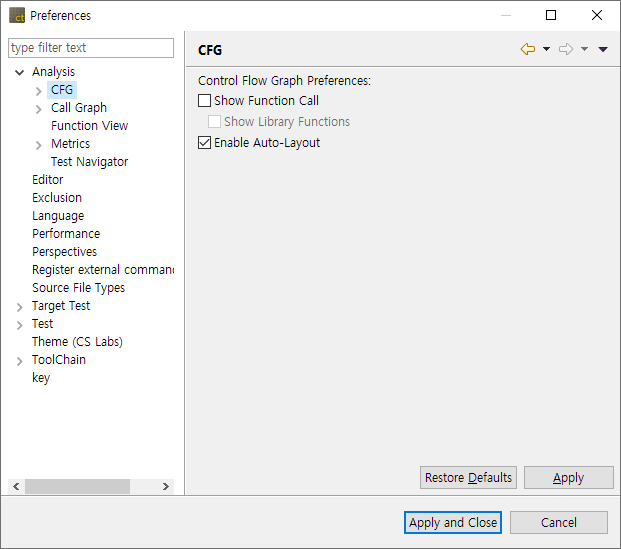
Task: Collapse the Analysis tree node
Action: point(20,72)
